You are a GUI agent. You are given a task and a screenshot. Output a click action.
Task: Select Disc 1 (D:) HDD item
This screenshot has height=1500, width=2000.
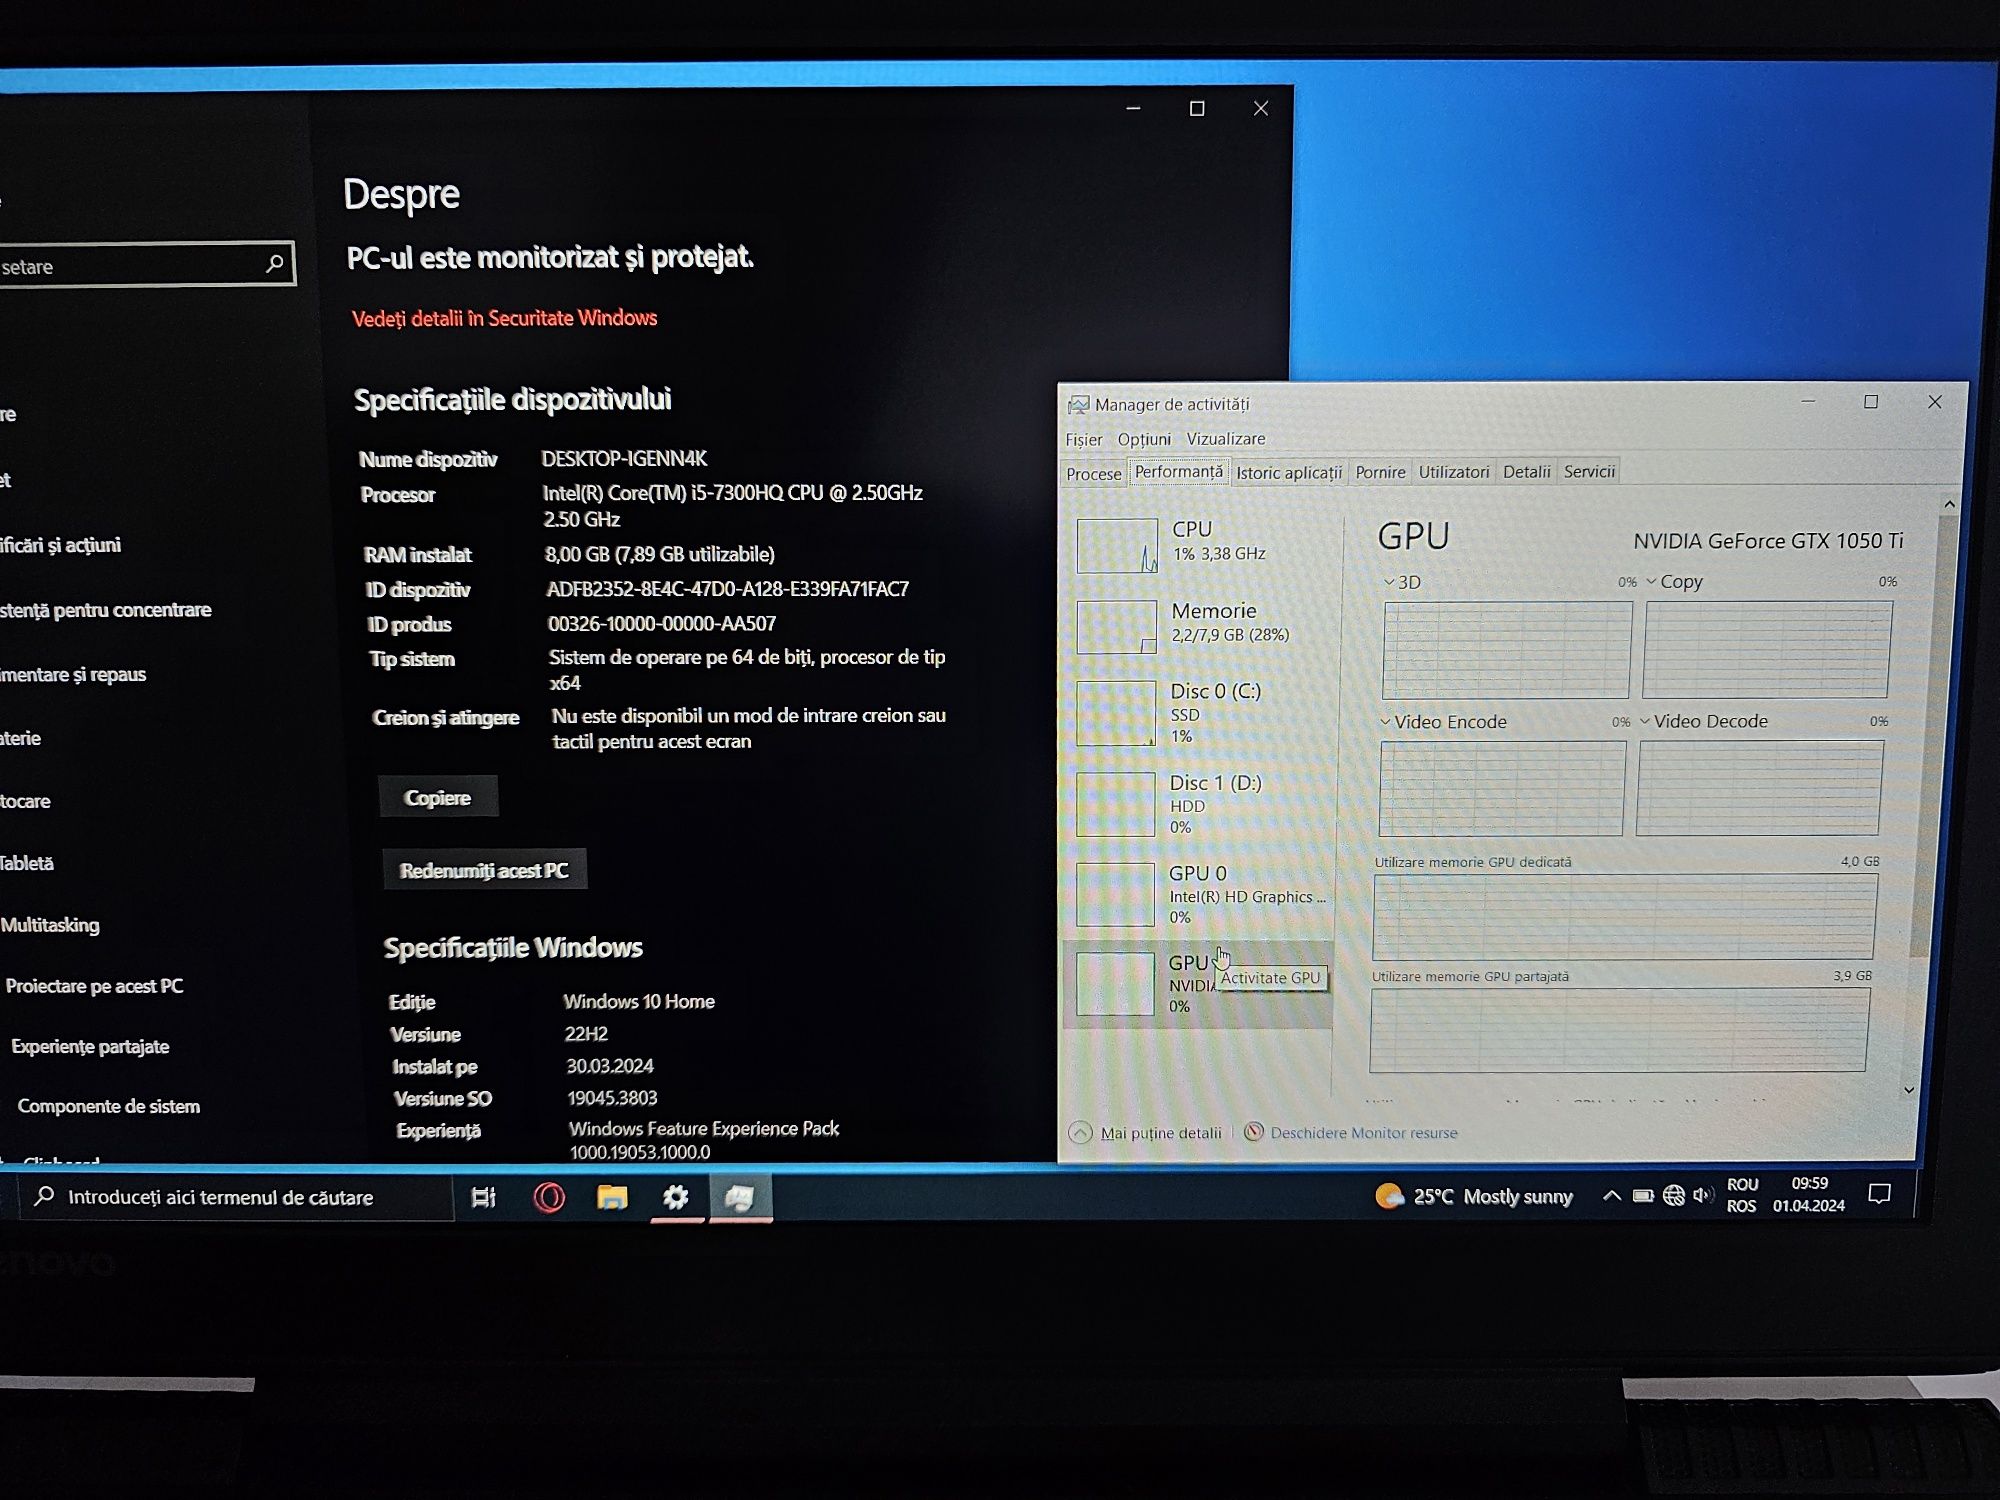tap(1198, 804)
